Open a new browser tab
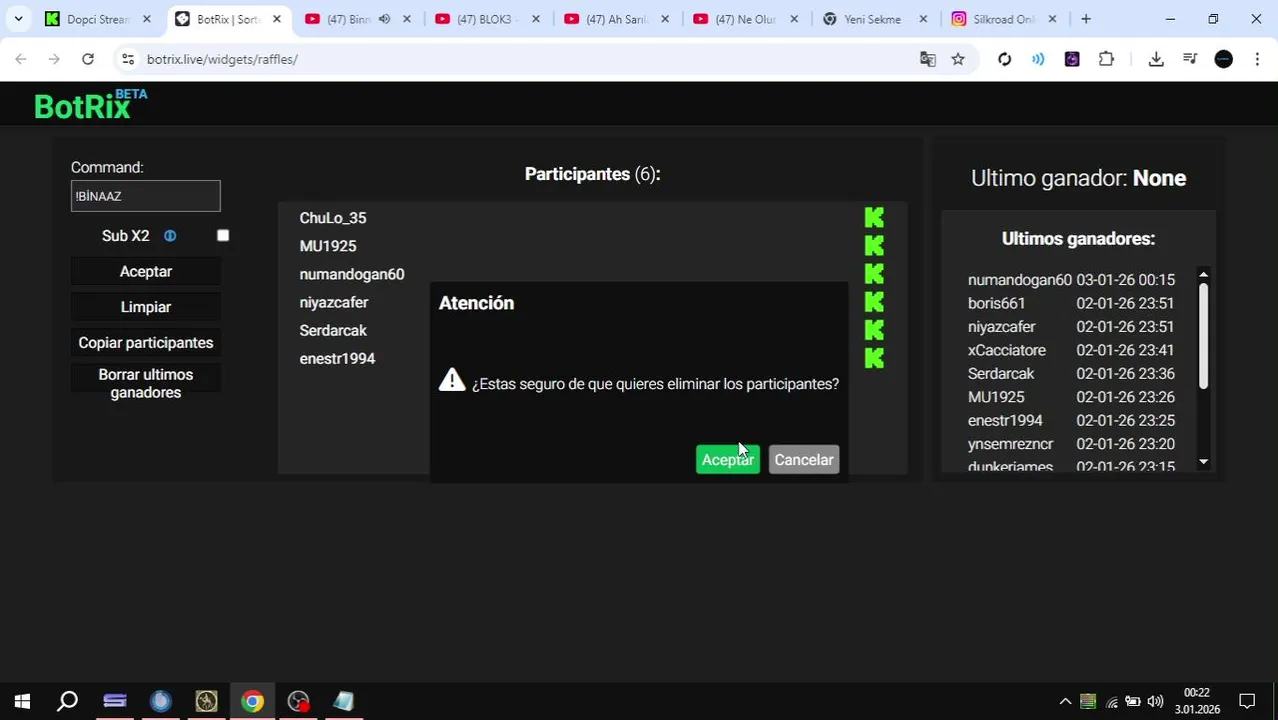1278x720 pixels. point(1086,19)
